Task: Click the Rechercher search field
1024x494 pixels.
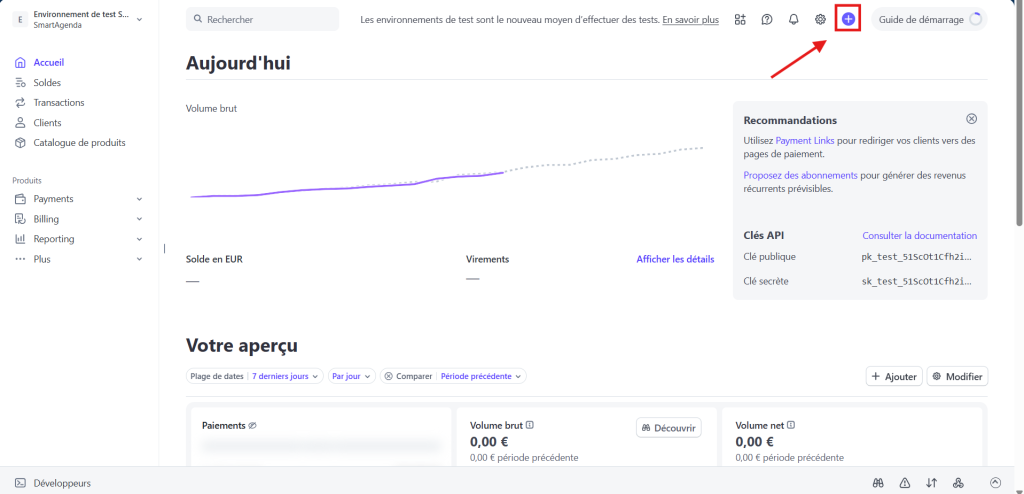Action: 263,20
